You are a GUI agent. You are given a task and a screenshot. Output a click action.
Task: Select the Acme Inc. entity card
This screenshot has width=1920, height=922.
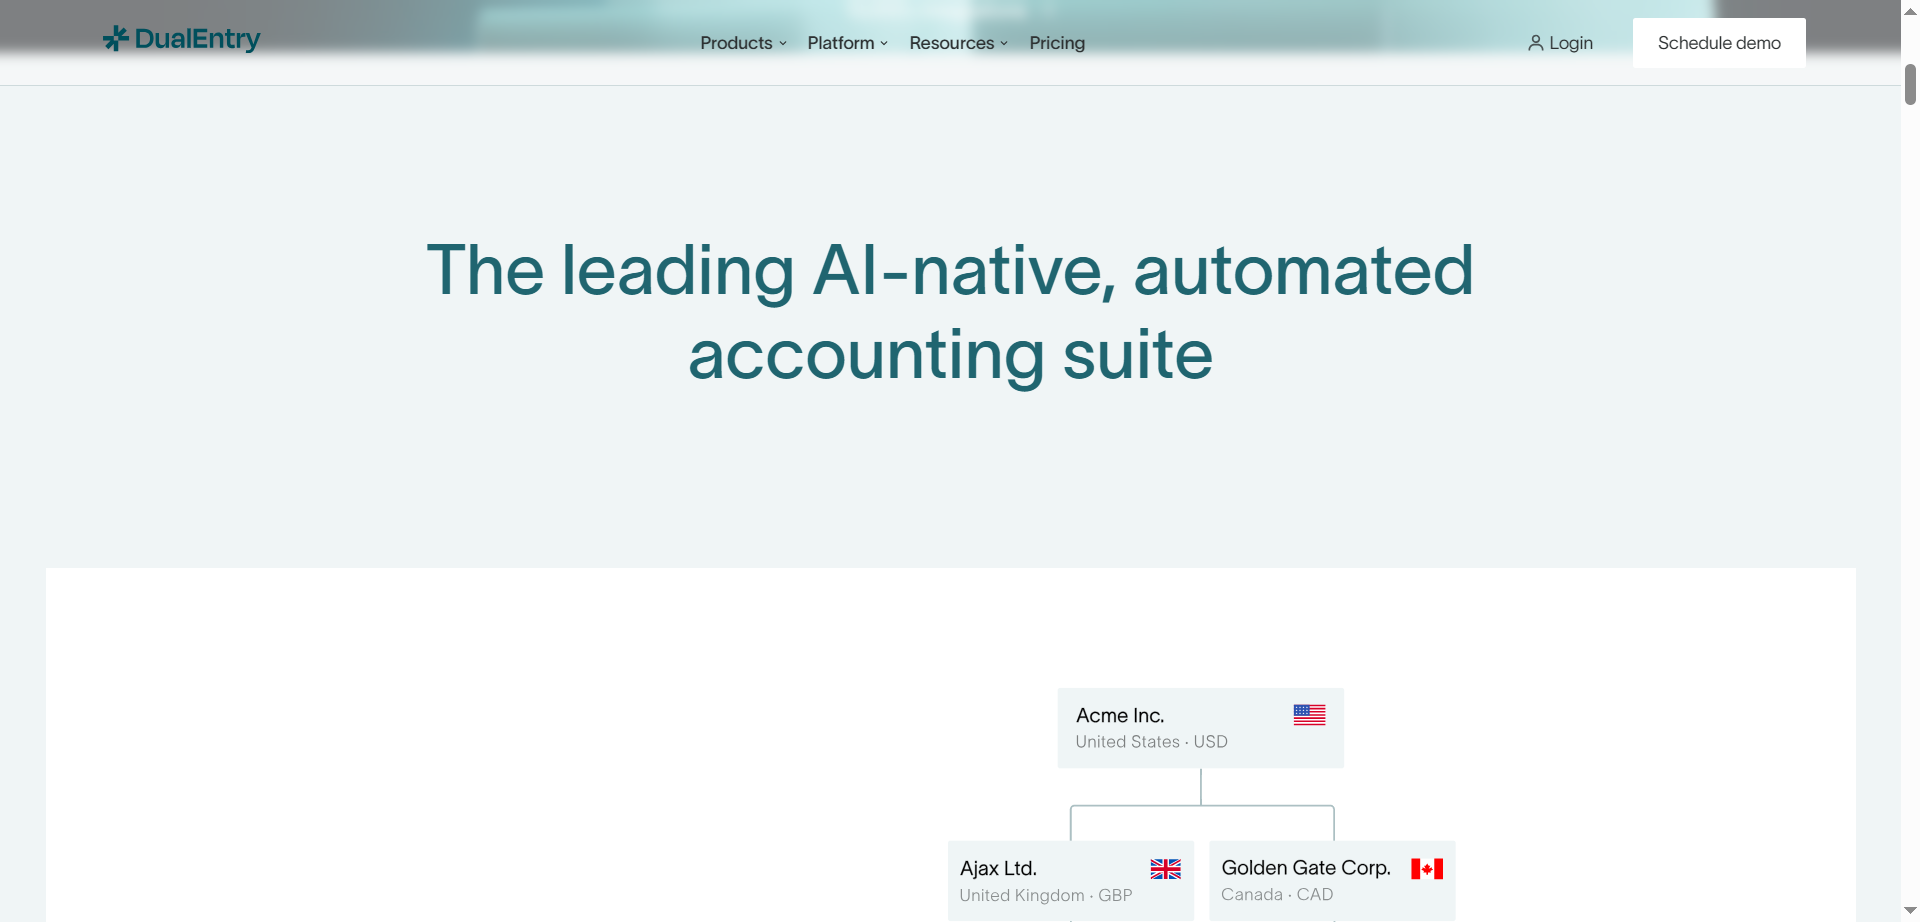[x=1199, y=727]
